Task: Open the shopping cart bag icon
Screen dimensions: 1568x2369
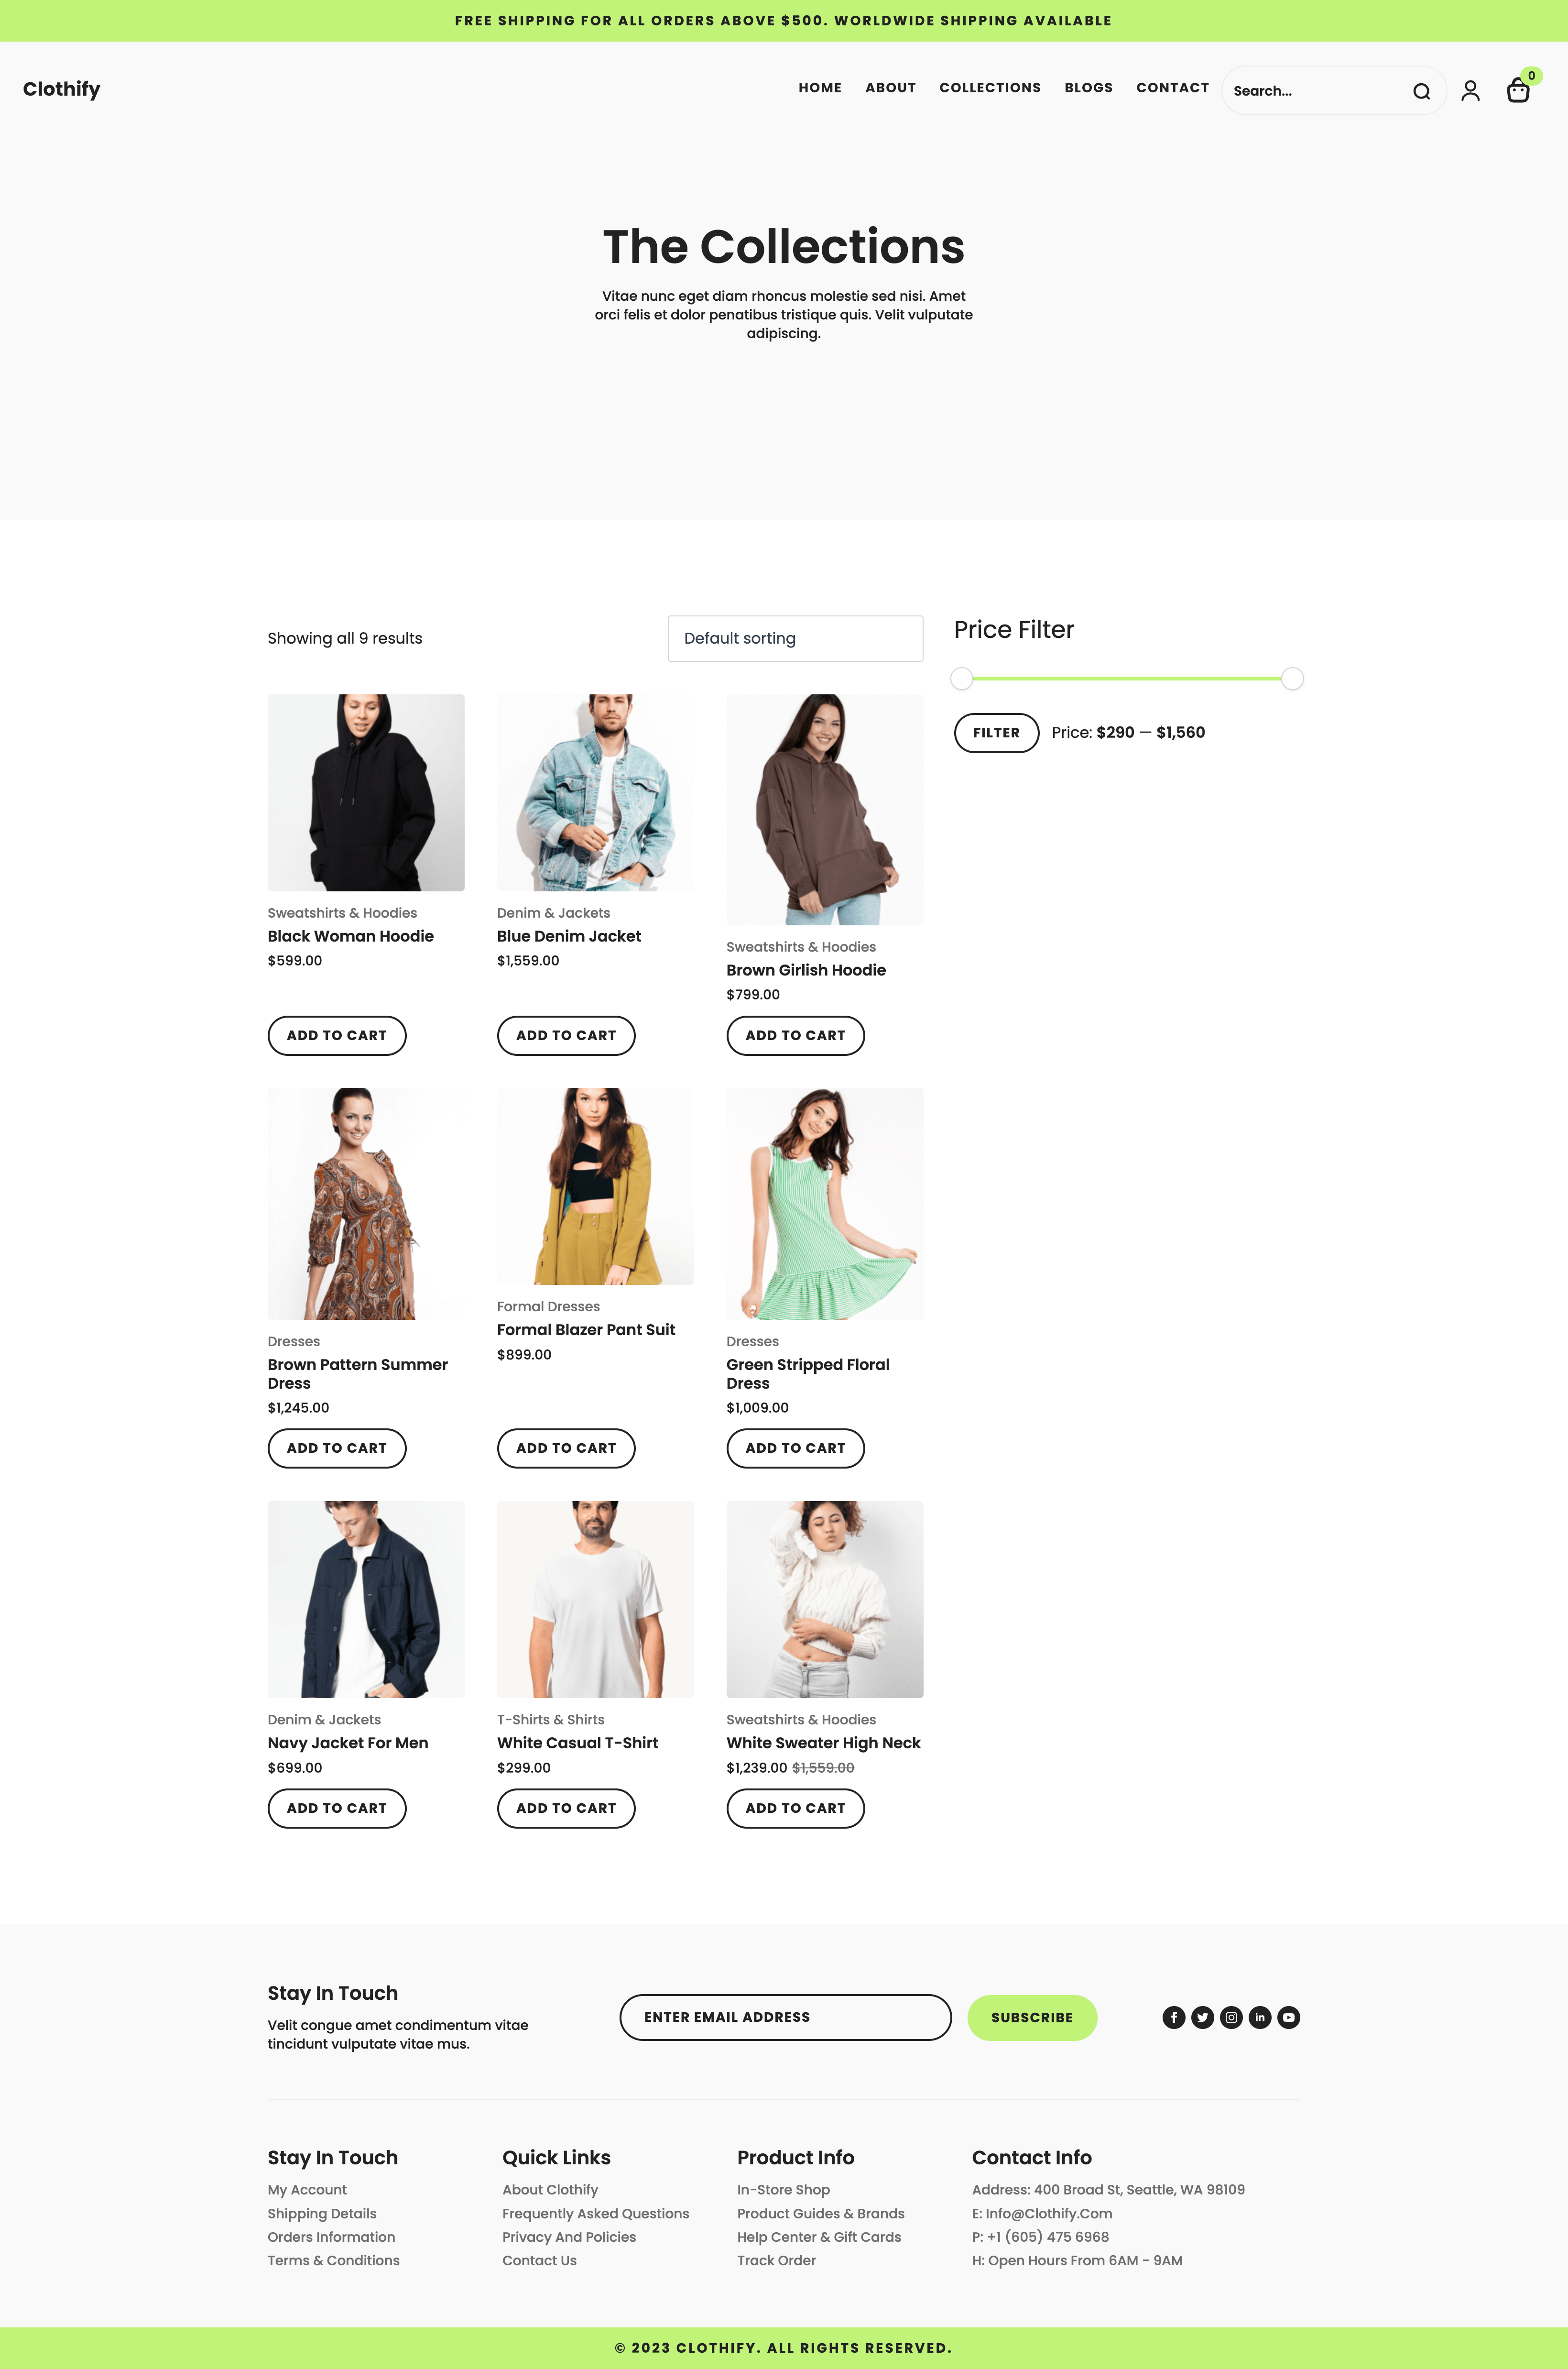Action: pos(1518,91)
